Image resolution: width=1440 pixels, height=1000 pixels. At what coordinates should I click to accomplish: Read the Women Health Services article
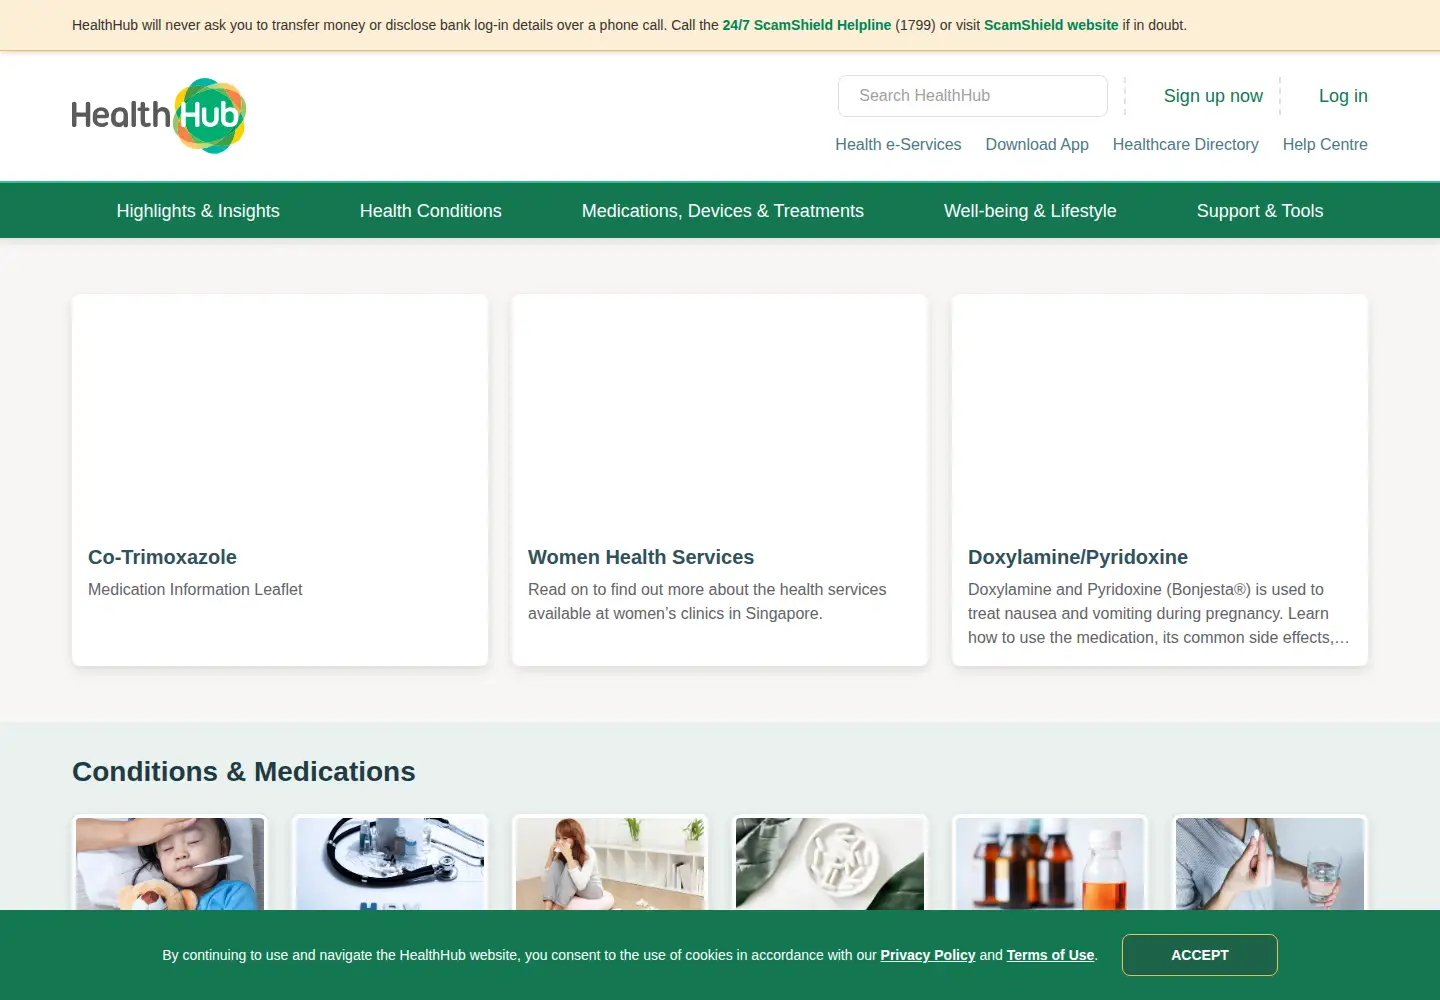(x=641, y=557)
